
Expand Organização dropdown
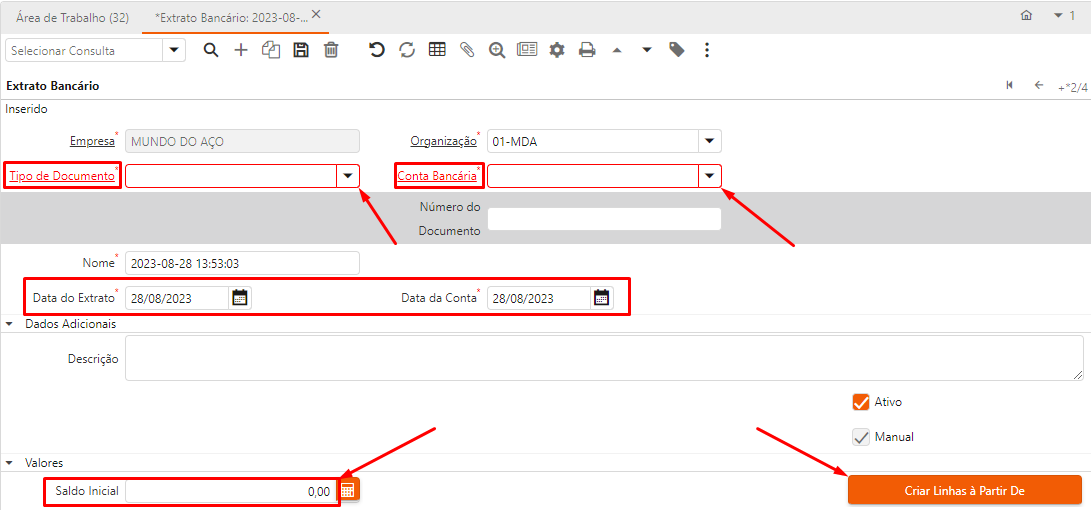(x=710, y=141)
